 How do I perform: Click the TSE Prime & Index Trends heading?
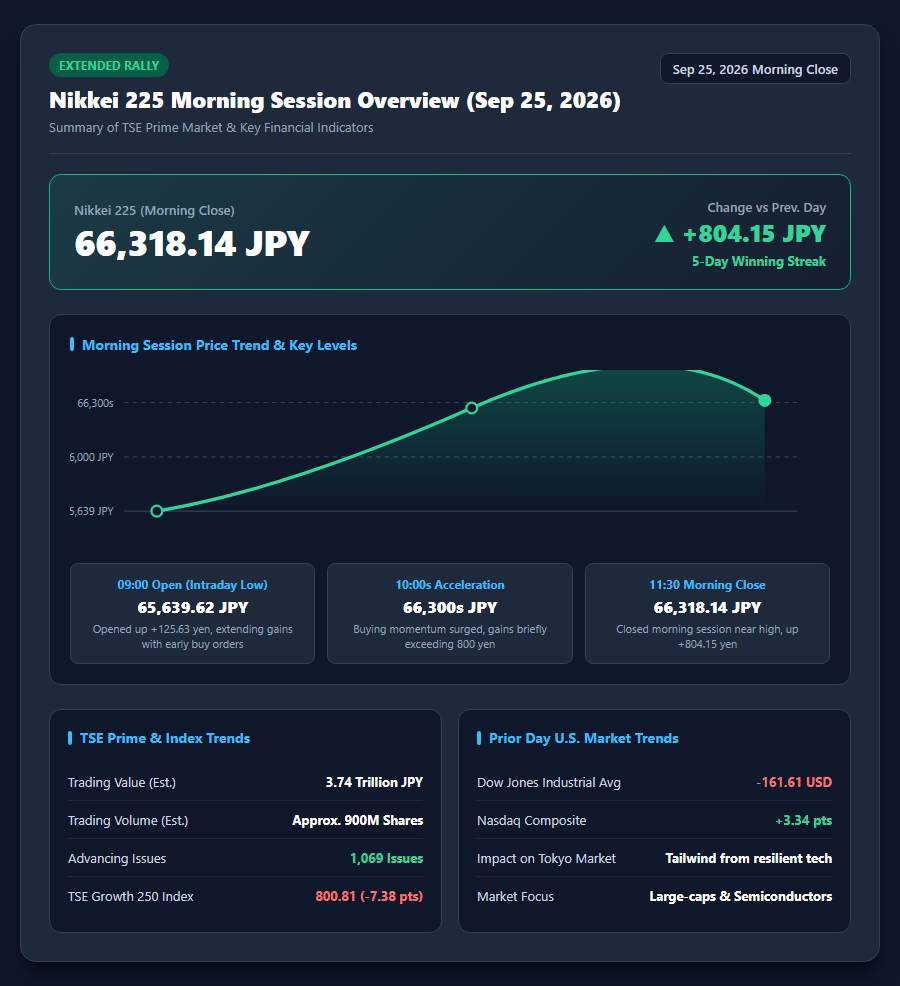(x=165, y=738)
